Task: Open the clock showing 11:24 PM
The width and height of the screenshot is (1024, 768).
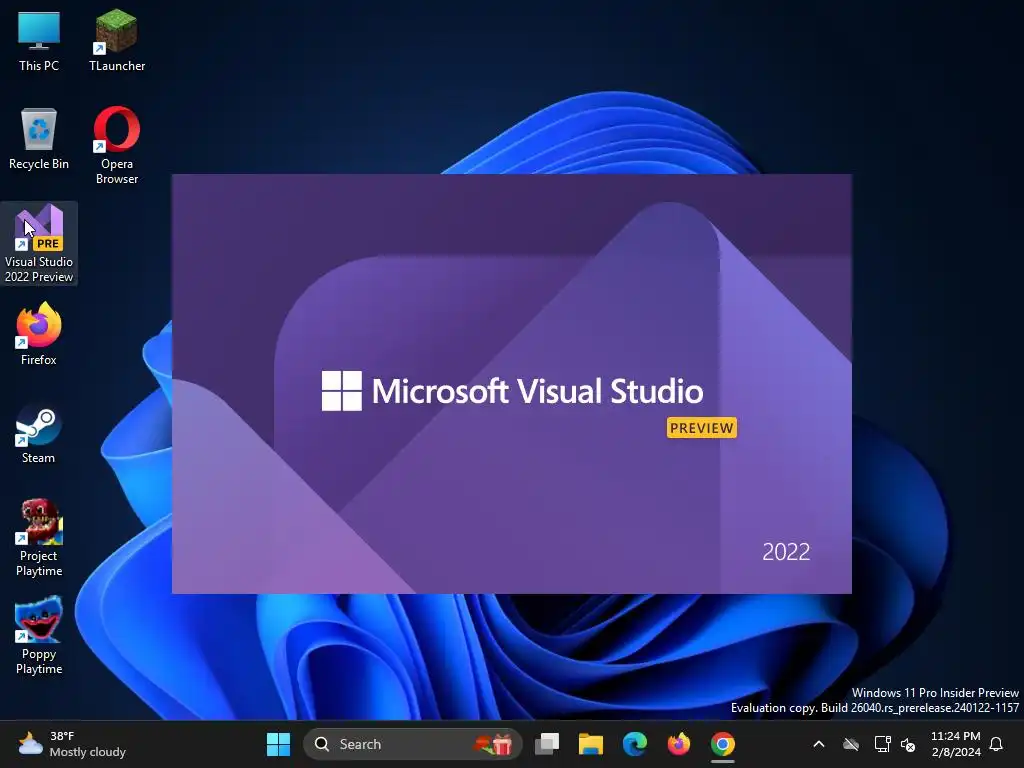Action: point(955,744)
